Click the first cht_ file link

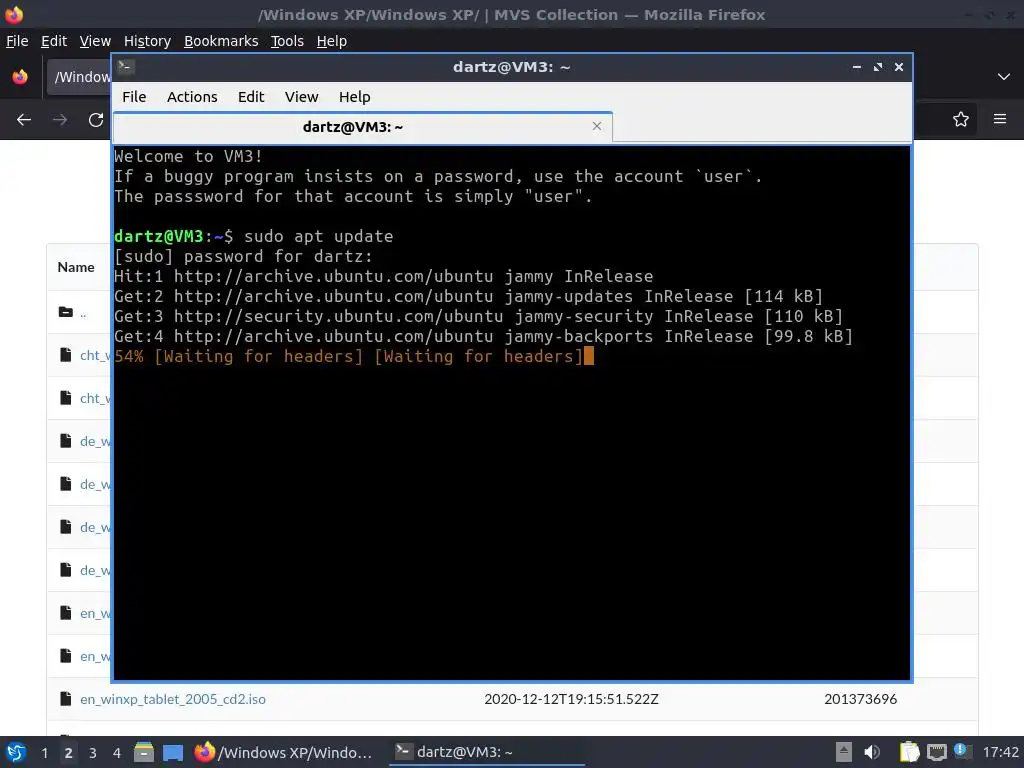(x=95, y=355)
